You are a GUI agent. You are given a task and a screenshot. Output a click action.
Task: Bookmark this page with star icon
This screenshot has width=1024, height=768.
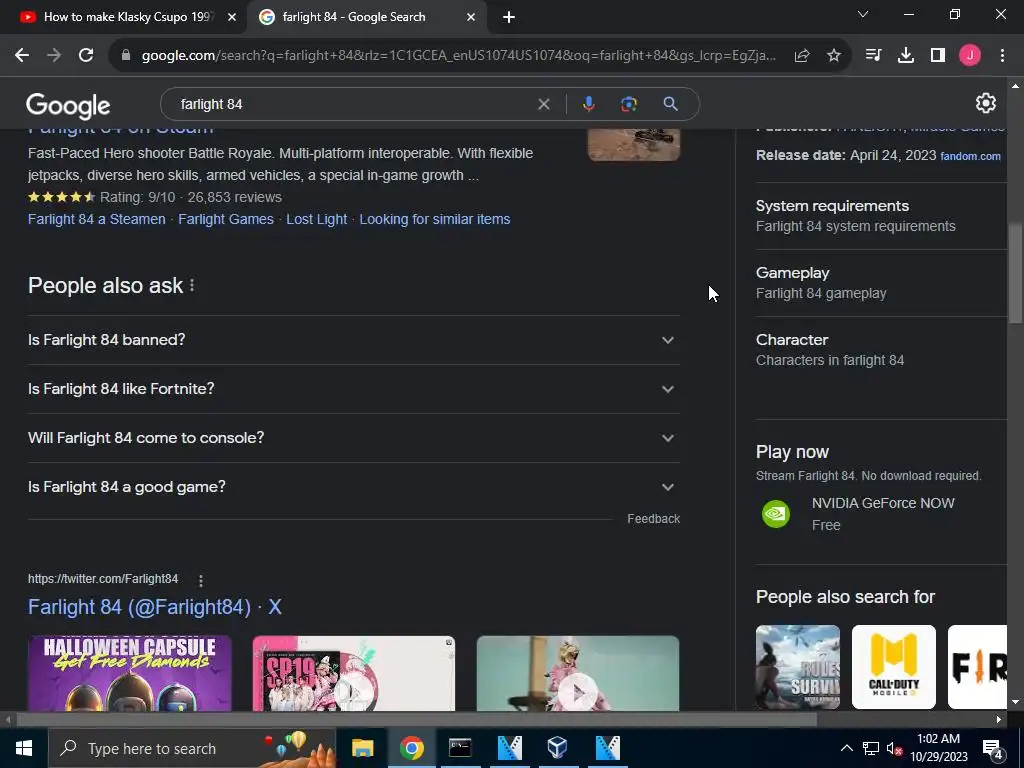click(834, 56)
